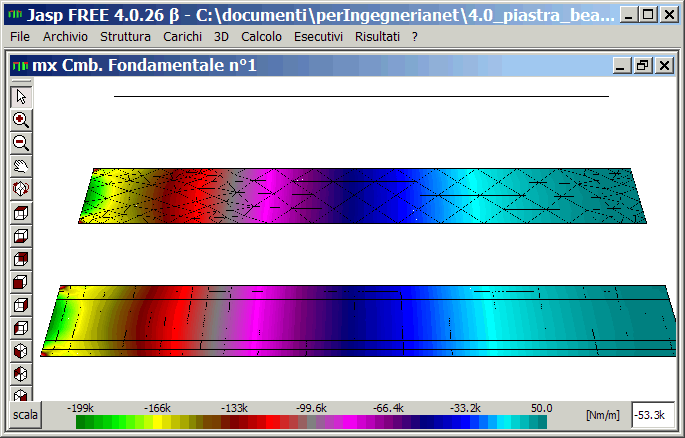The height and width of the screenshot is (438, 685).
Task: Close the mx Cmb. Fondamentale window
Action: point(664,66)
